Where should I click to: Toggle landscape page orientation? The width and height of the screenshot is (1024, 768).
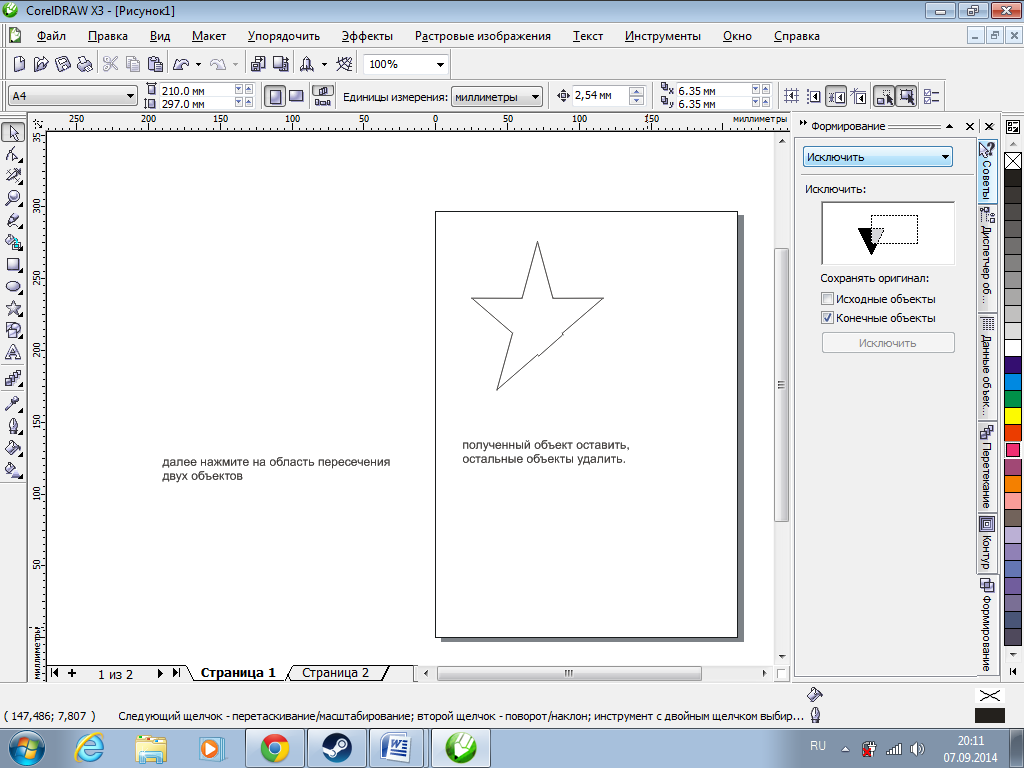(x=296, y=96)
